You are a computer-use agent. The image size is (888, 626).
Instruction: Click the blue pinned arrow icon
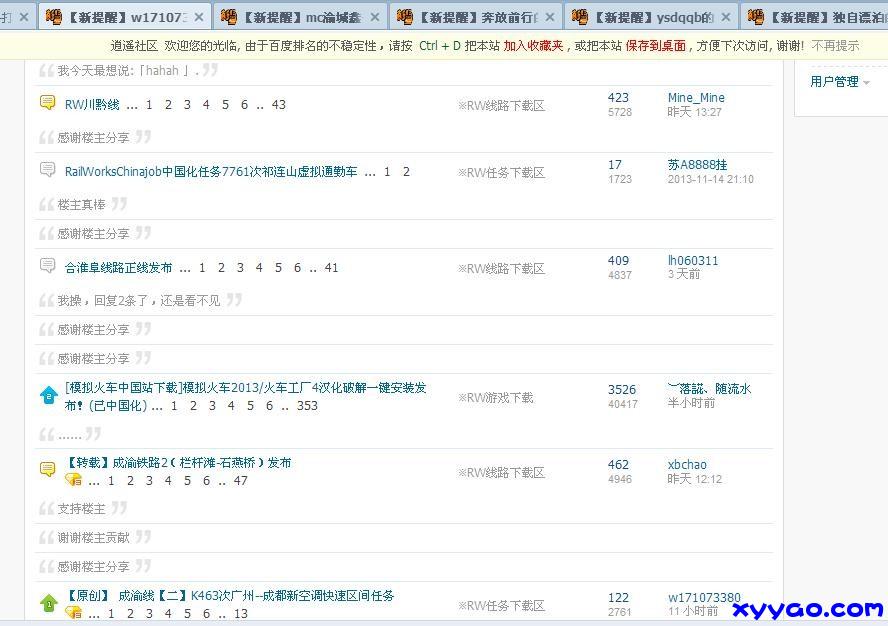click(47, 396)
